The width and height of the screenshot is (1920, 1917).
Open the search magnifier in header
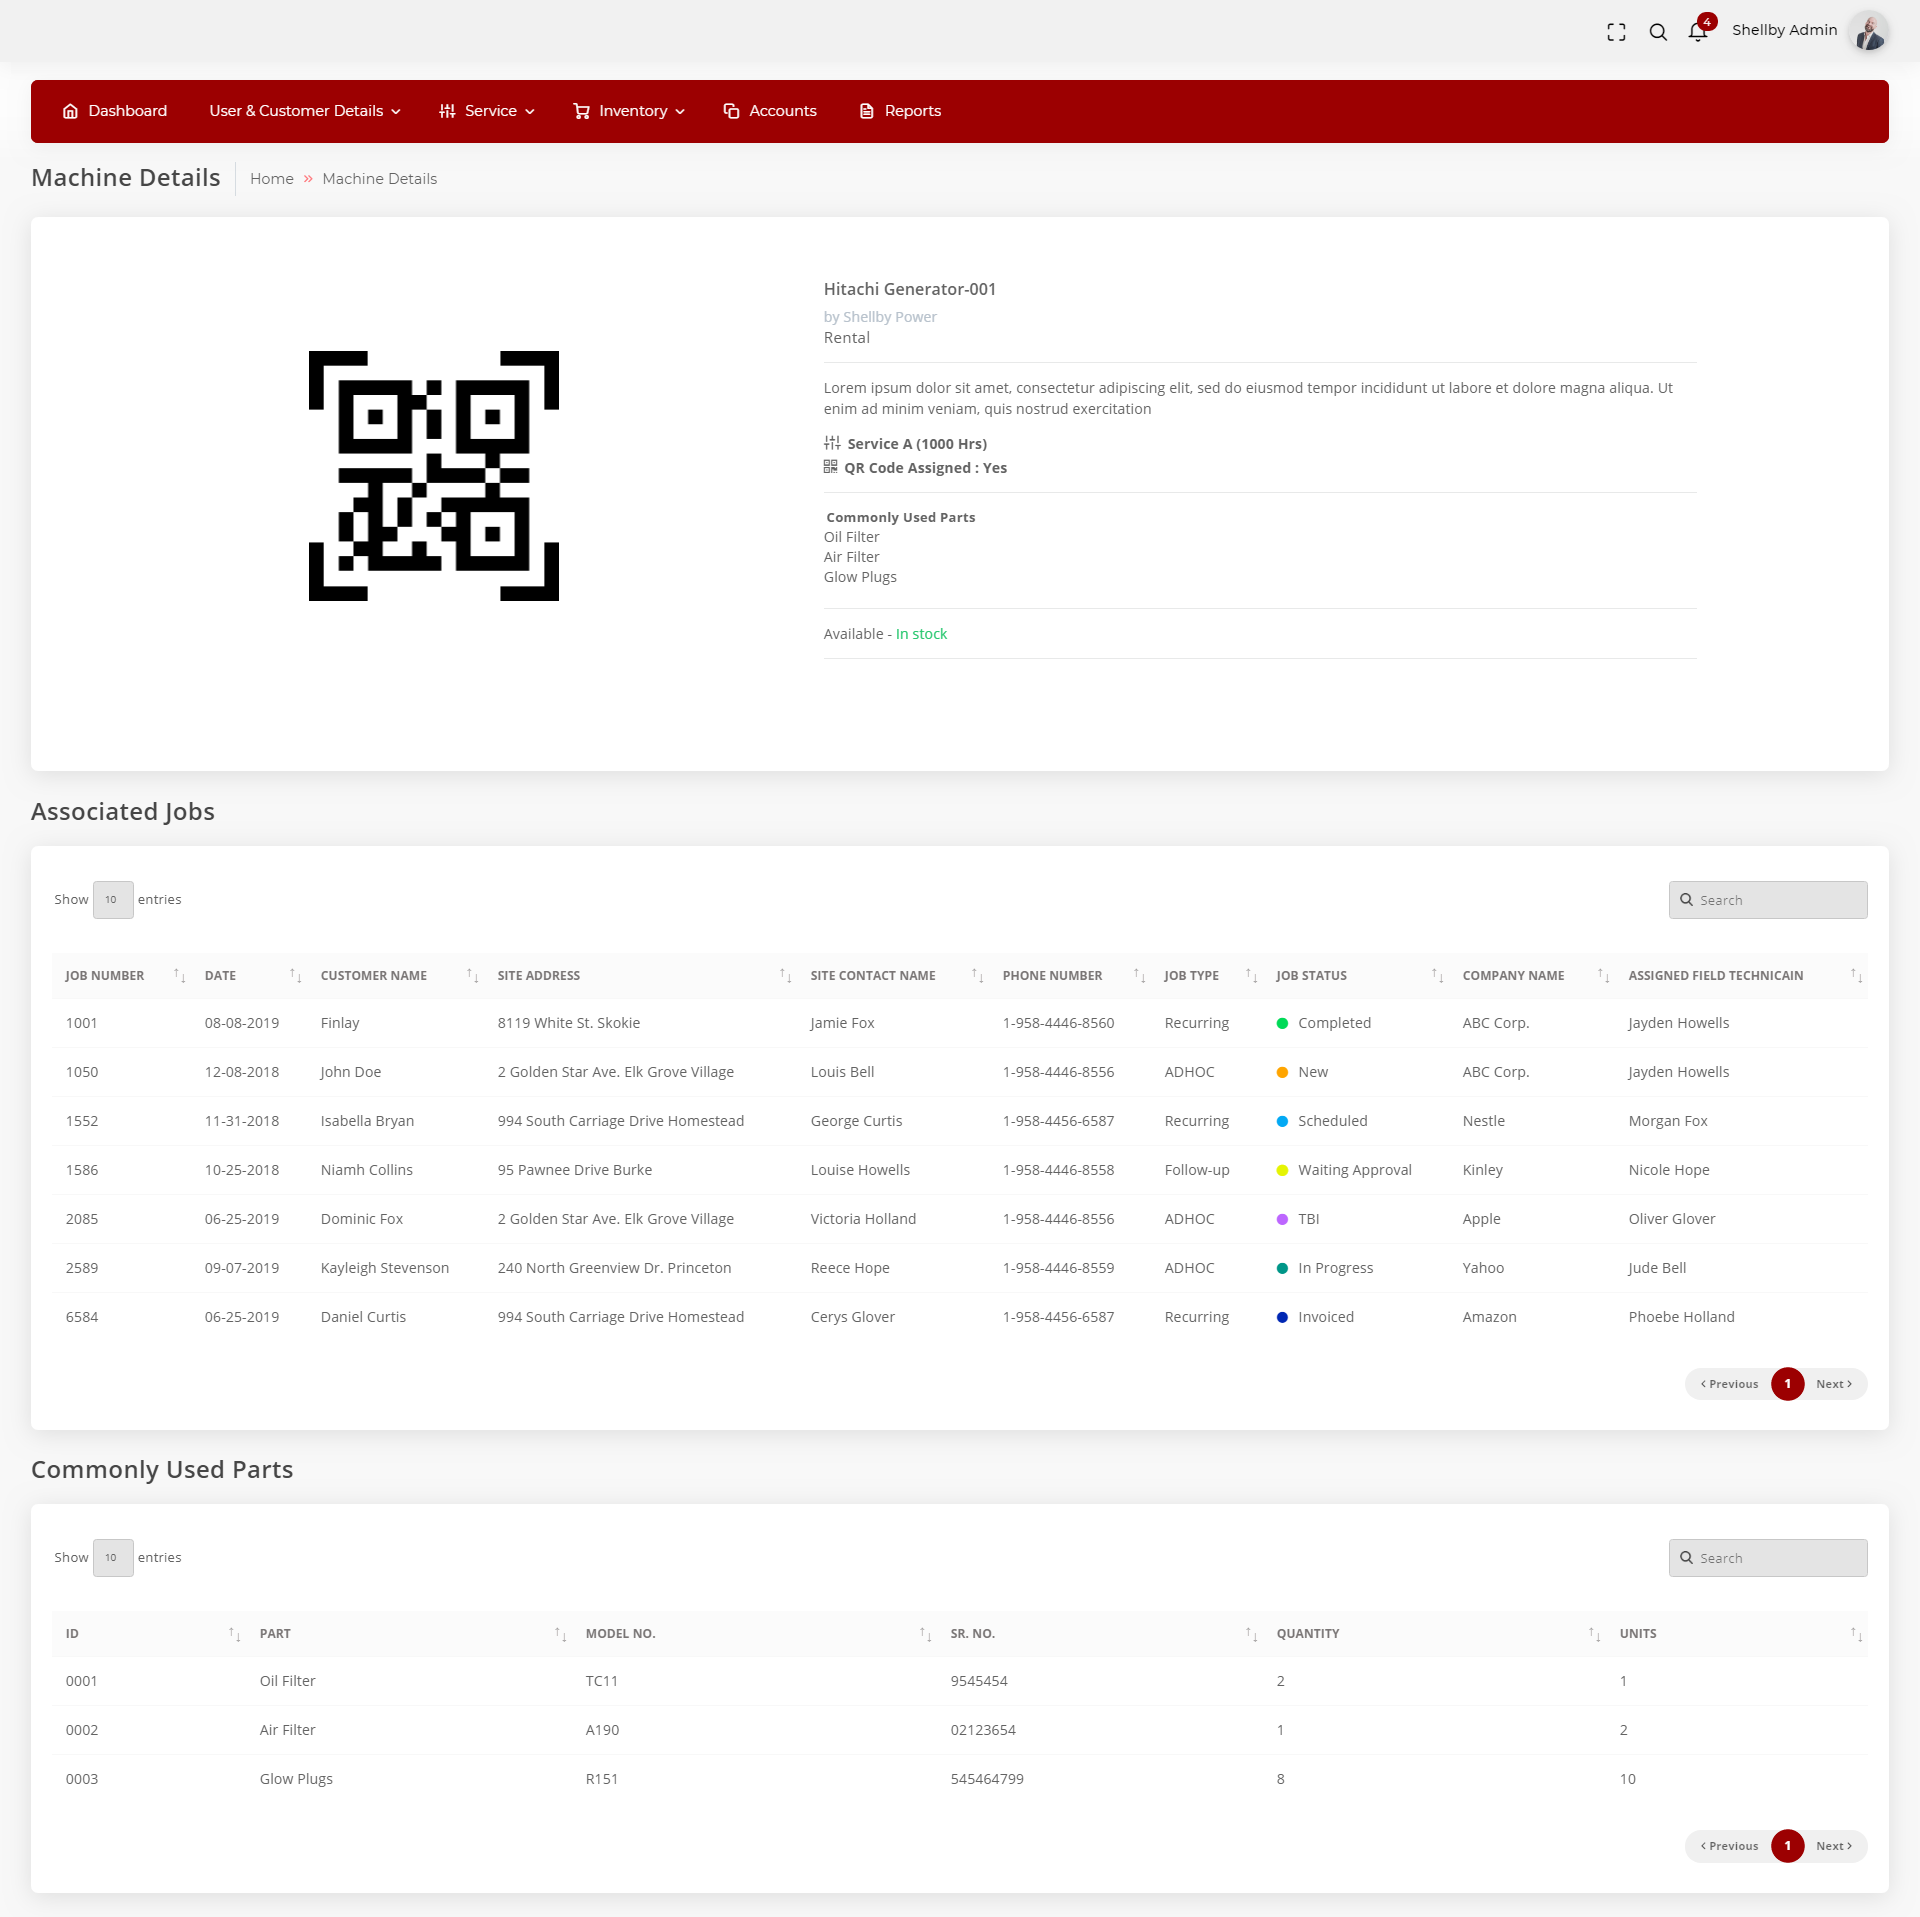coord(1658,32)
